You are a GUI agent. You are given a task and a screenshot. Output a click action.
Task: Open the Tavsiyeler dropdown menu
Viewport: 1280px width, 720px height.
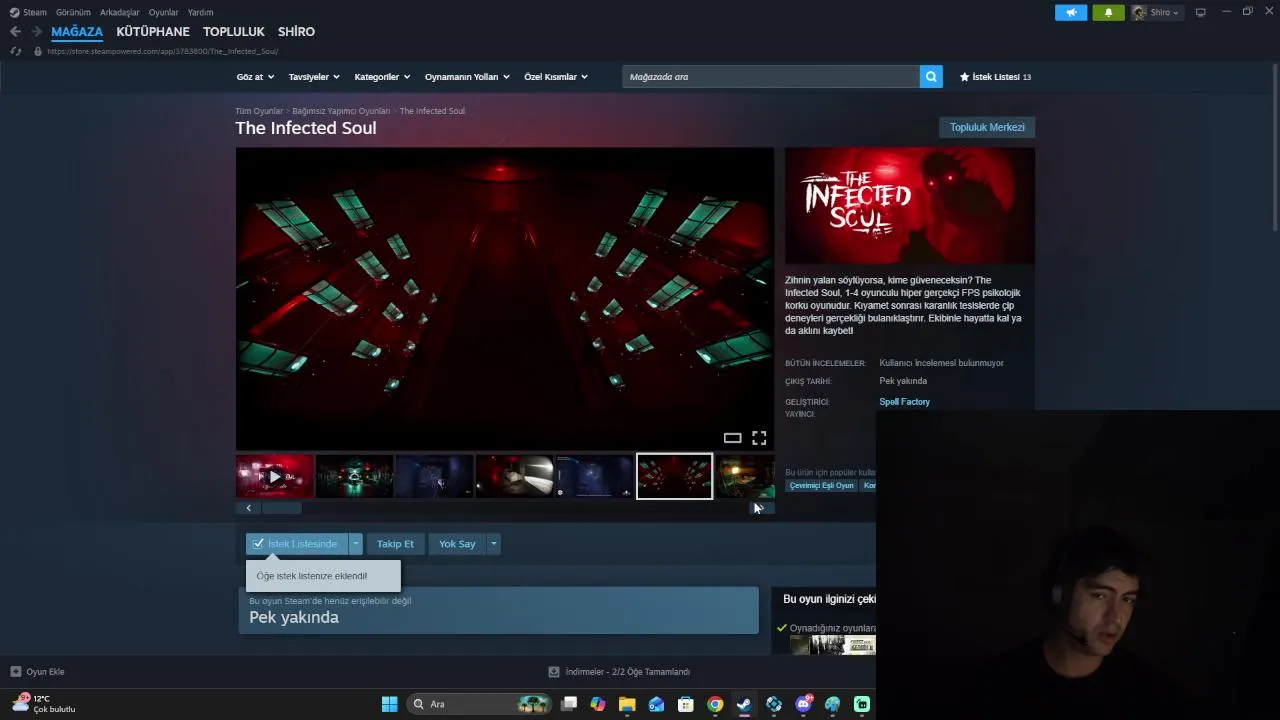[x=314, y=77]
